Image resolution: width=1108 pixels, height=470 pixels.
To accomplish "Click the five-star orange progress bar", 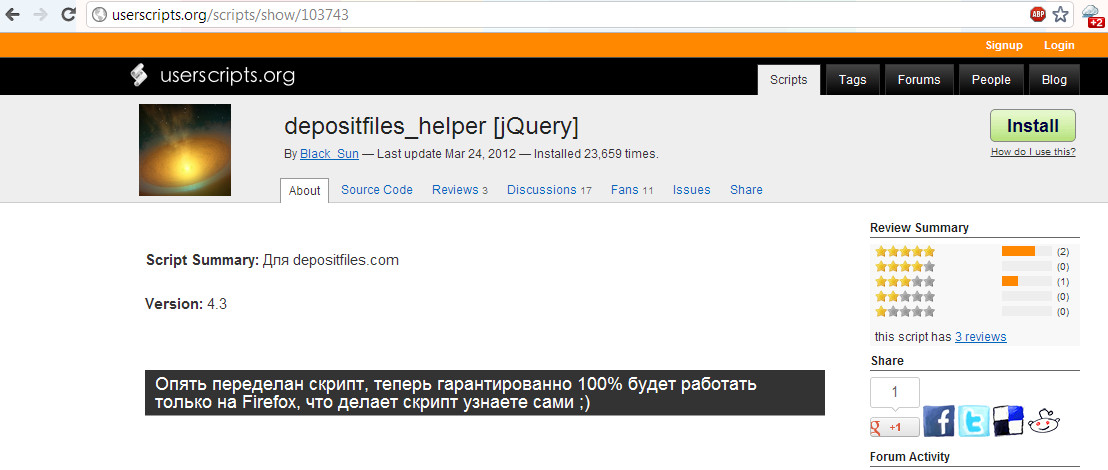I will point(1018,252).
